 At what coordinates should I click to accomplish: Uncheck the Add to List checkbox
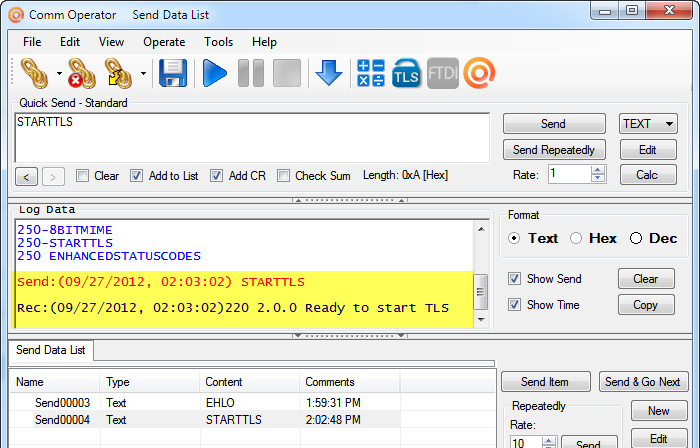click(136, 176)
